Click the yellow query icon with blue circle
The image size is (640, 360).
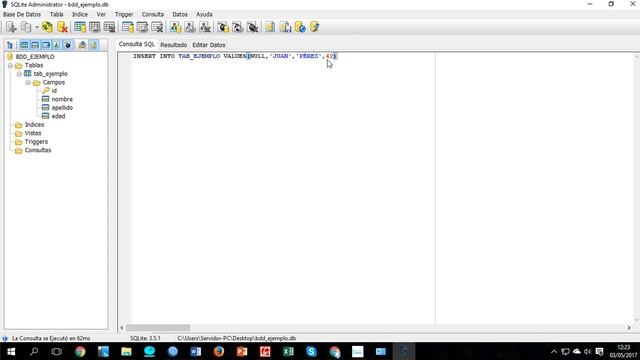pyautogui.click(x=300, y=27)
